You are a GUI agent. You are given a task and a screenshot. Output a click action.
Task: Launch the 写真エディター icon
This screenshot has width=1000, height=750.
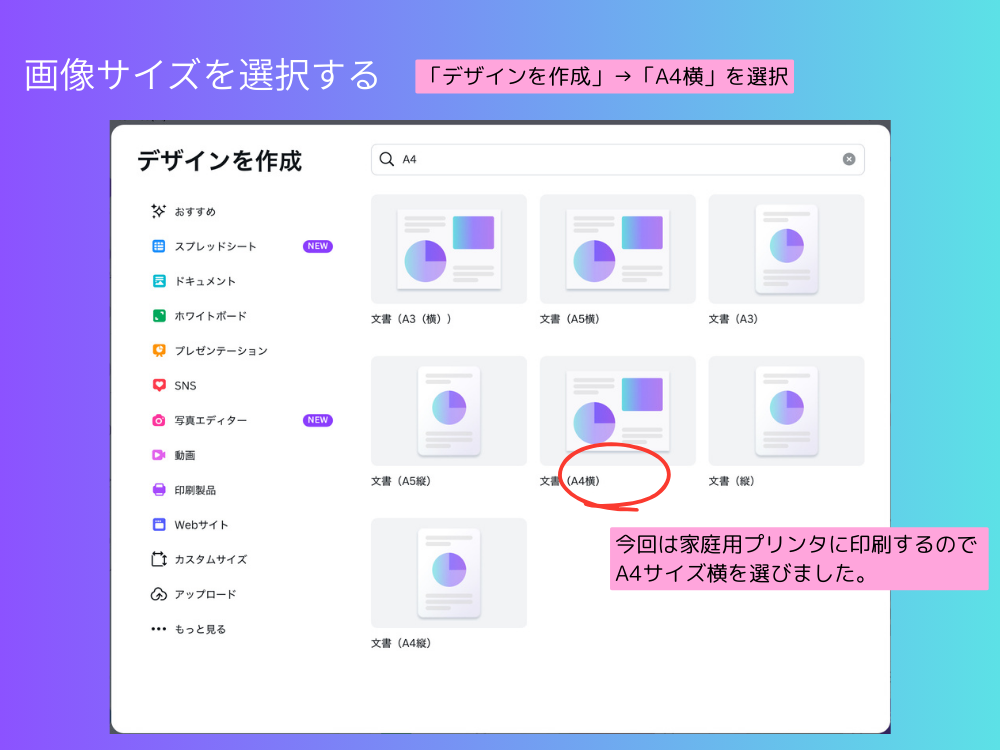158,420
